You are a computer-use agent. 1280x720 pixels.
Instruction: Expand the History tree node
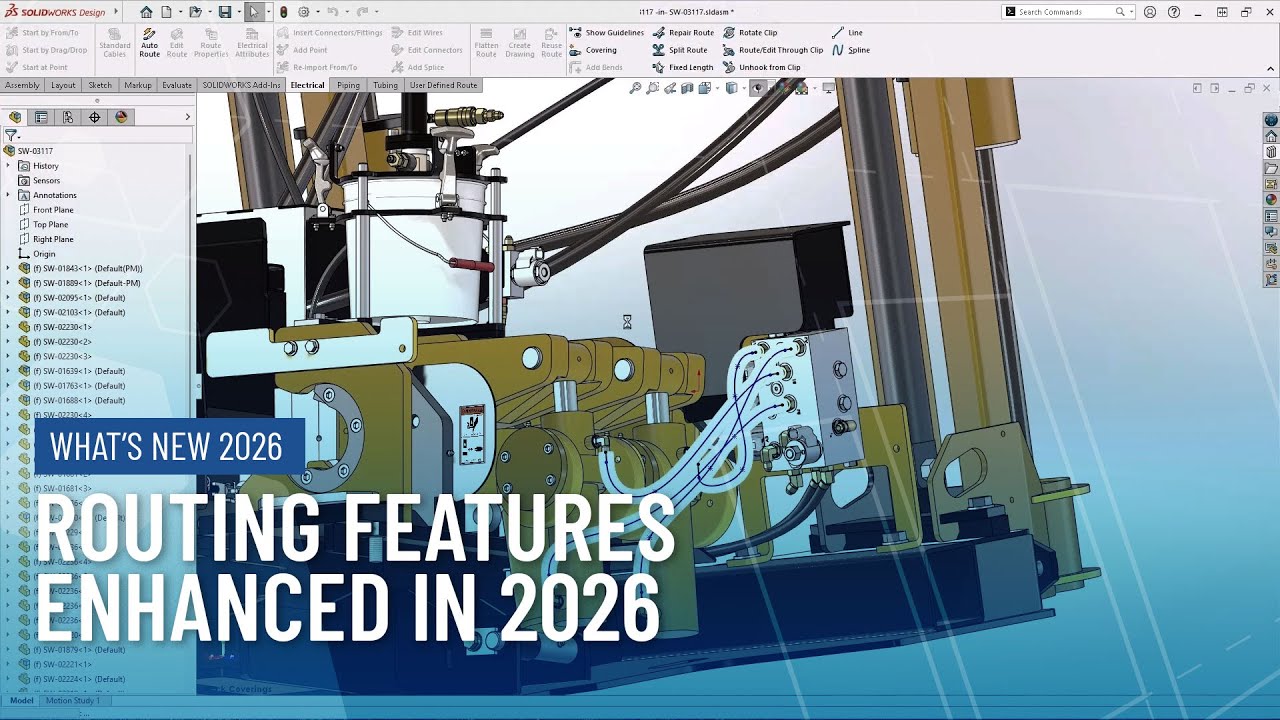pos(8,166)
